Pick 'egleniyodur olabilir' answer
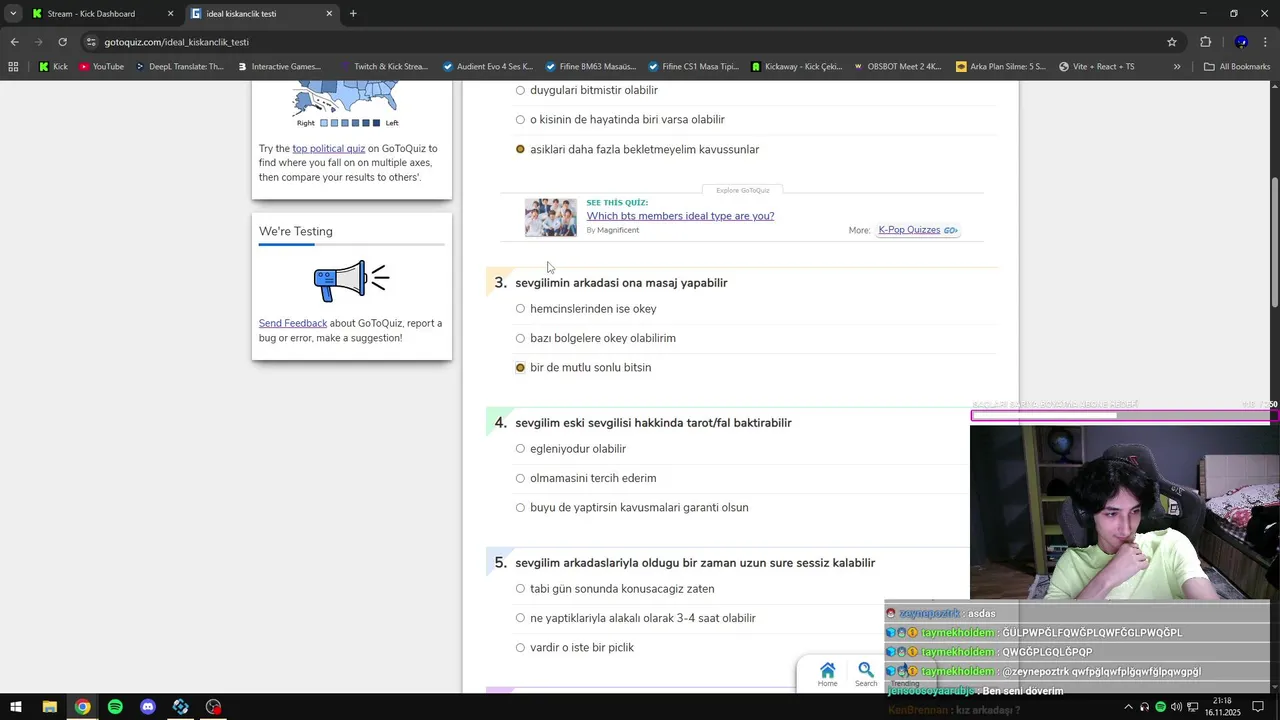The height and width of the screenshot is (720, 1280). point(520,449)
